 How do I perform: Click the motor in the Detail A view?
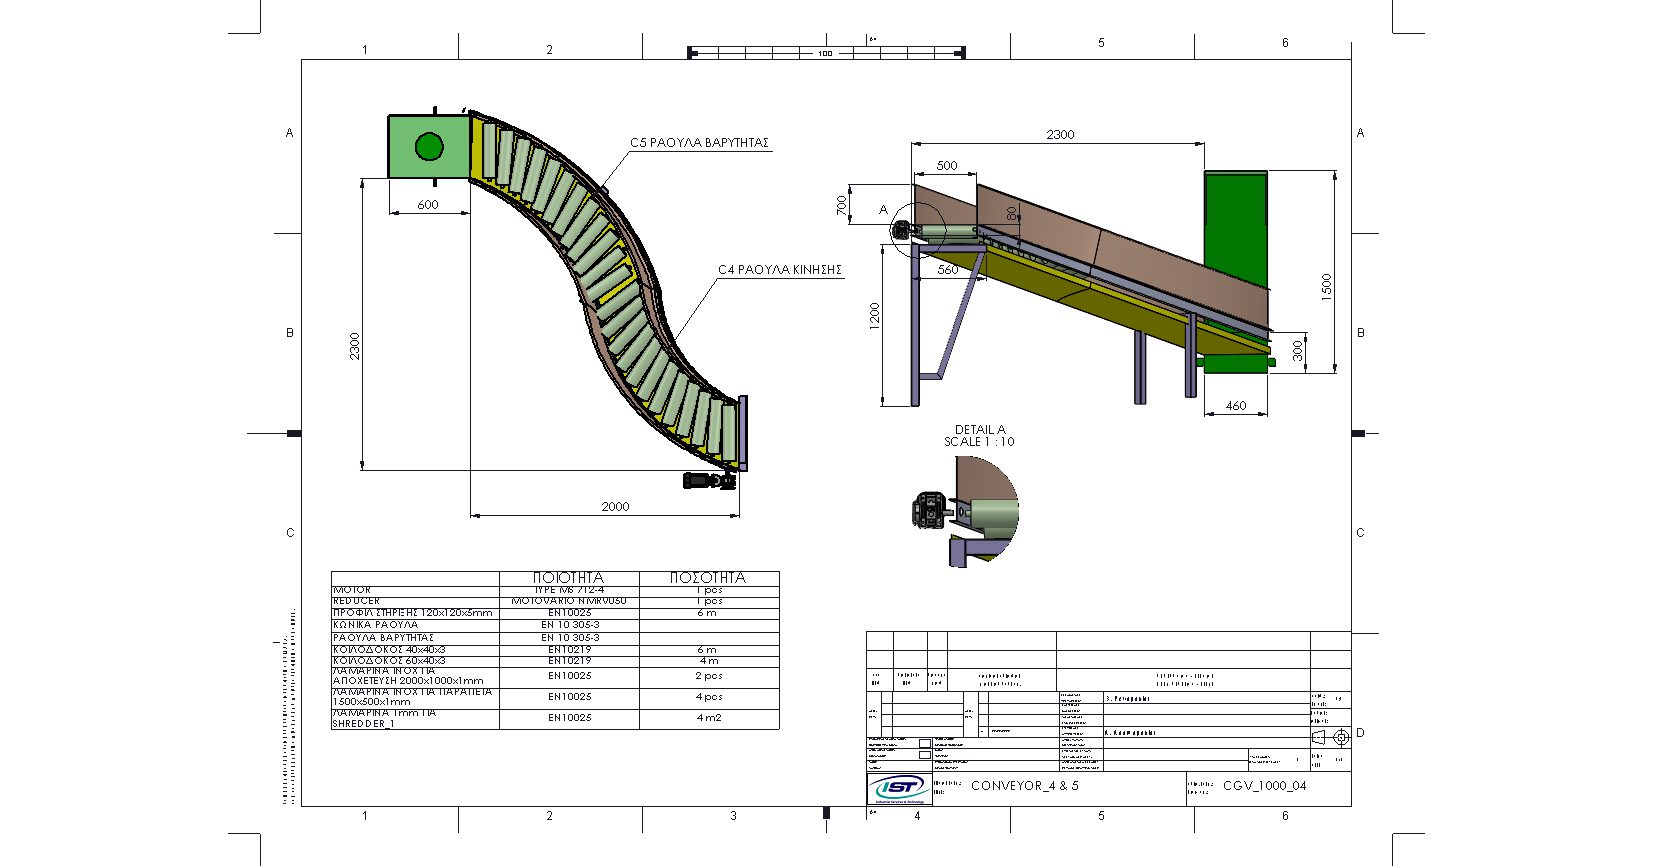[929, 509]
